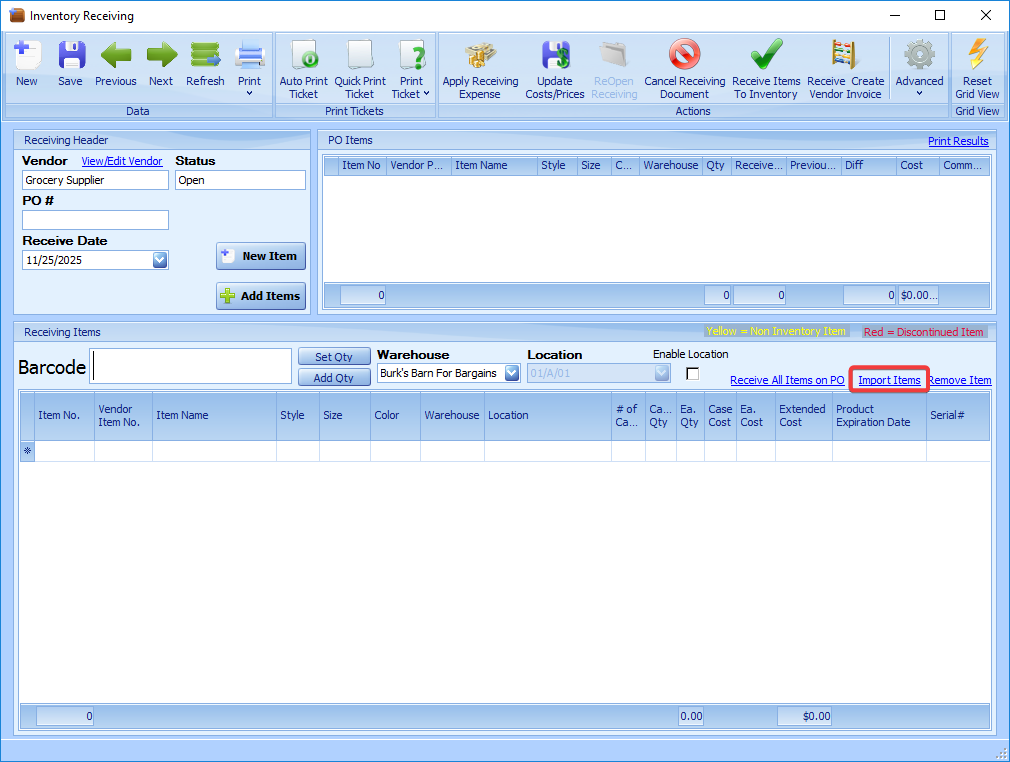
Task: Toggle the Enable Location checkbox
Action: click(x=692, y=374)
